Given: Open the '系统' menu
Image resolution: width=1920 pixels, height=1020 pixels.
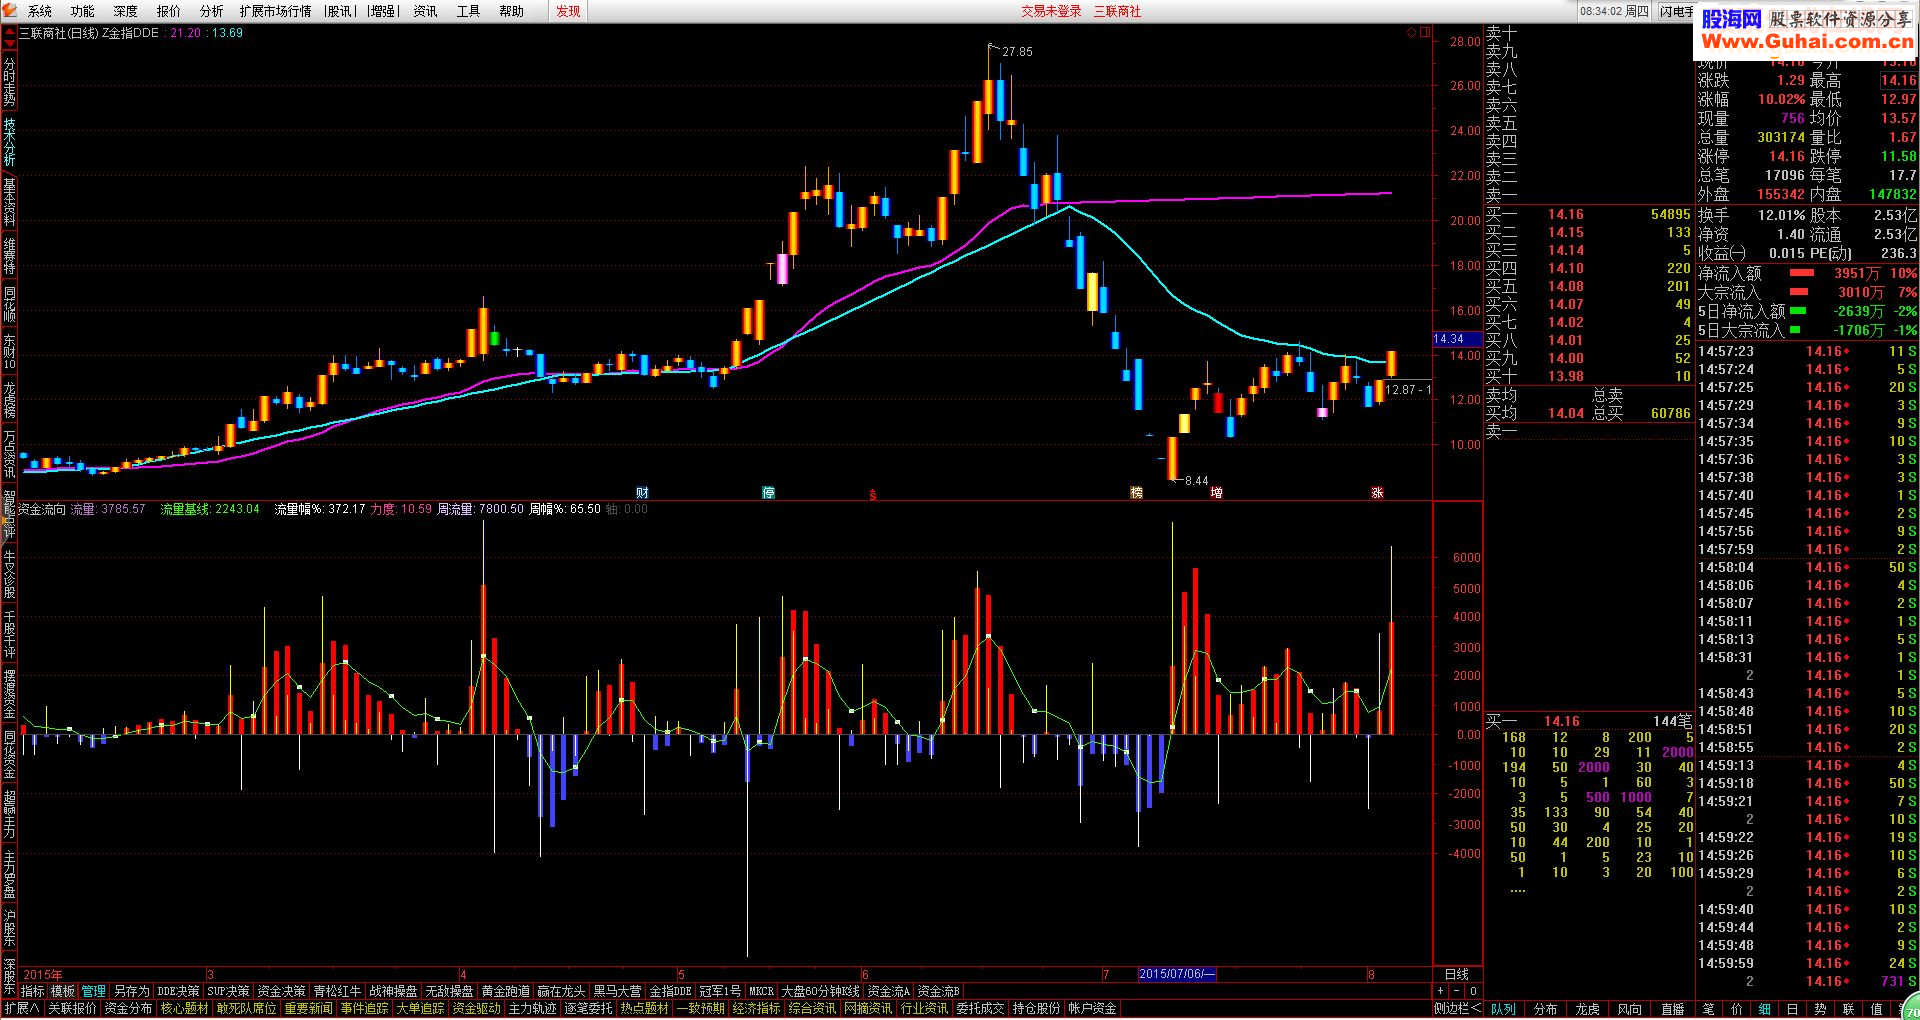Looking at the screenshot, I should click(x=40, y=11).
